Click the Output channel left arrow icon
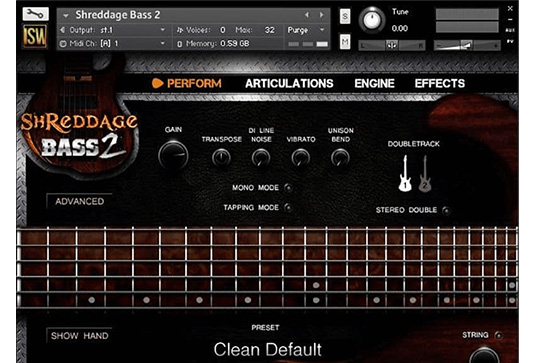This screenshot has width=535, height=363. tap(63, 30)
